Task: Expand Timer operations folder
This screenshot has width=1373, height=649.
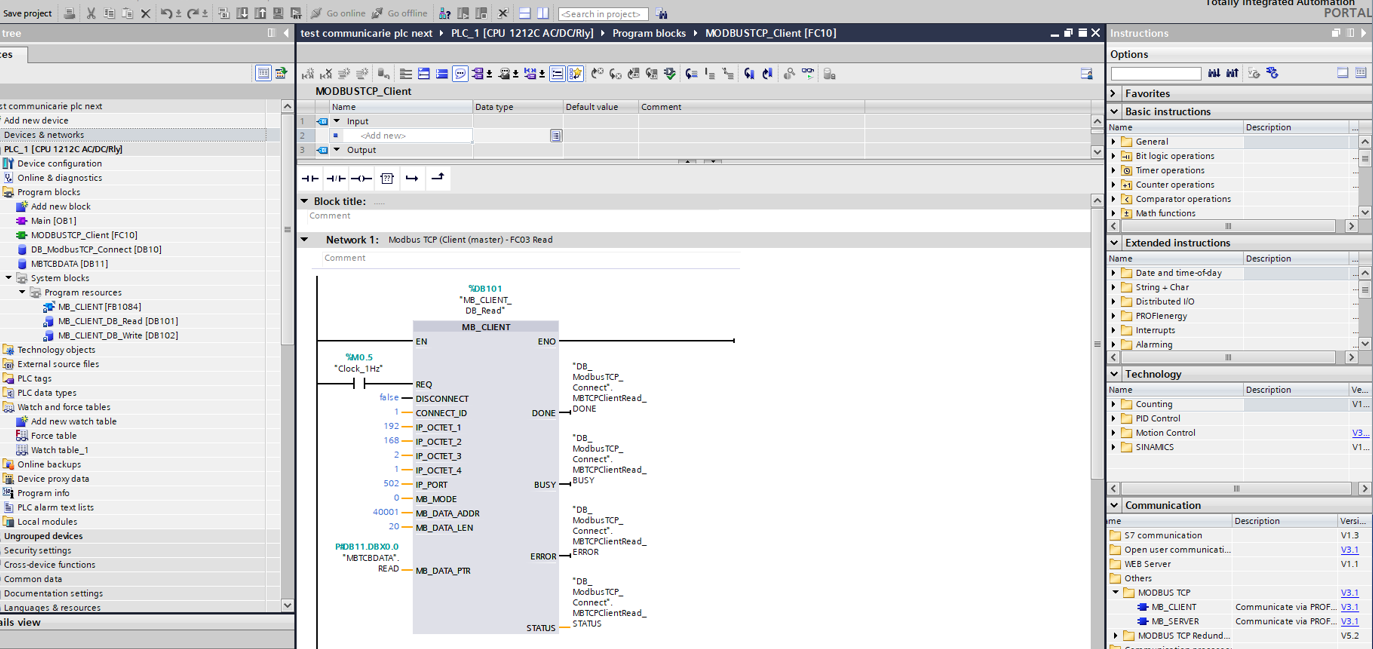Action: tap(1114, 170)
